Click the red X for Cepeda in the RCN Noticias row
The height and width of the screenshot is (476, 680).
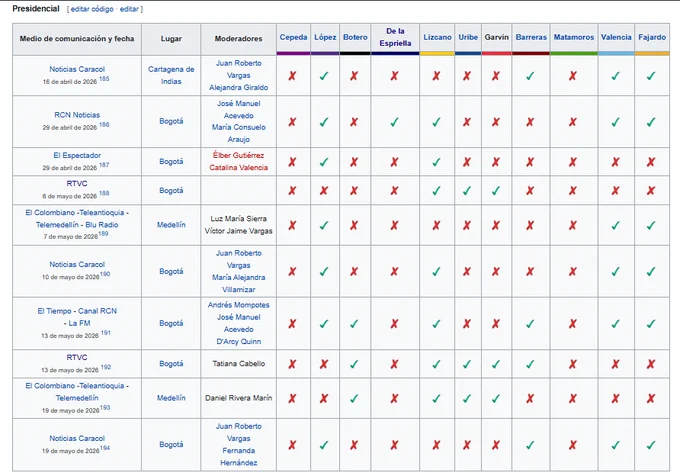click(292, 122)
